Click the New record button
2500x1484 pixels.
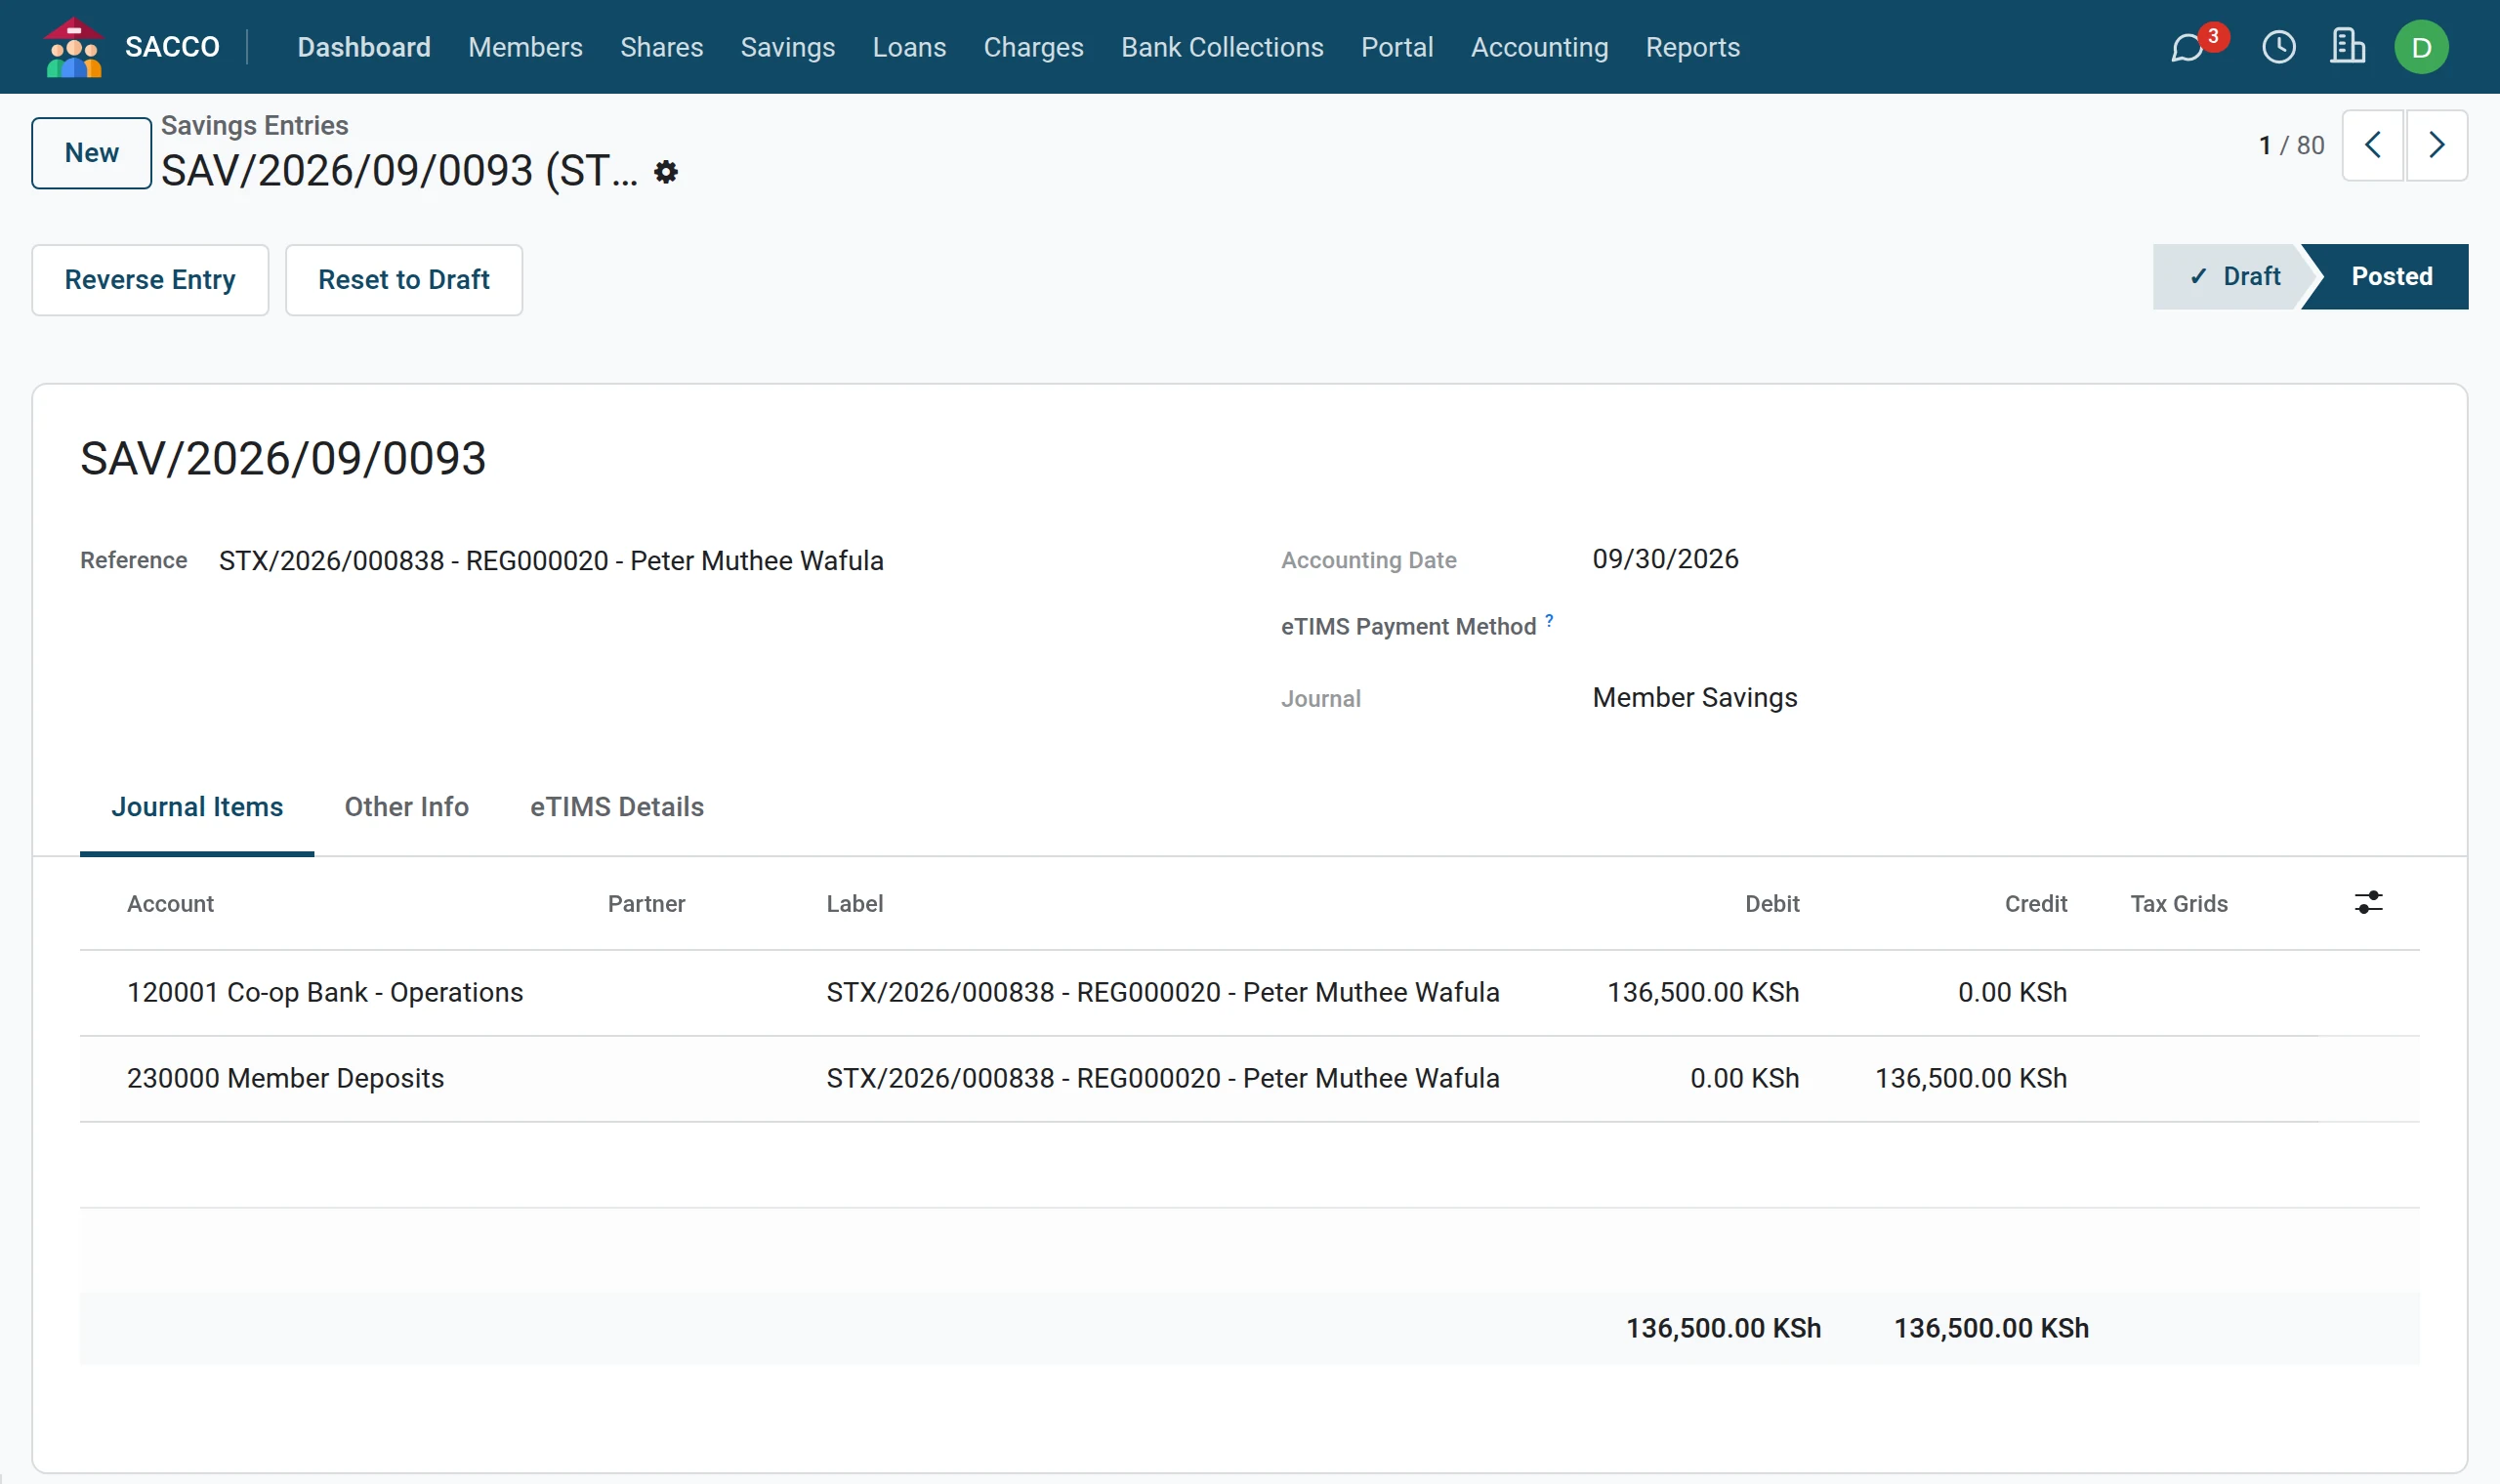91,152
